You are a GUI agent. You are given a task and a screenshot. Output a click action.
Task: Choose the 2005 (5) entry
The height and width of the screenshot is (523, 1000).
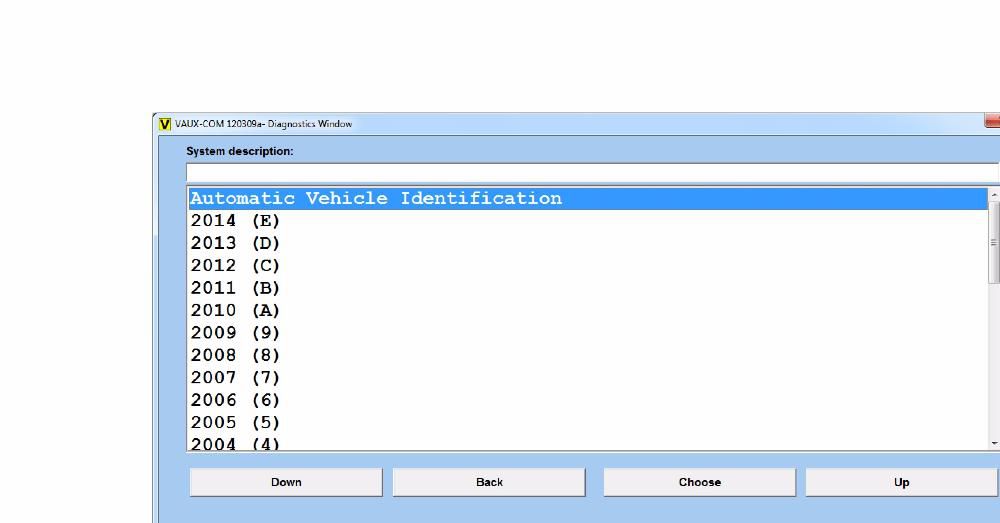pyautogui.click(x=236, y=422)
